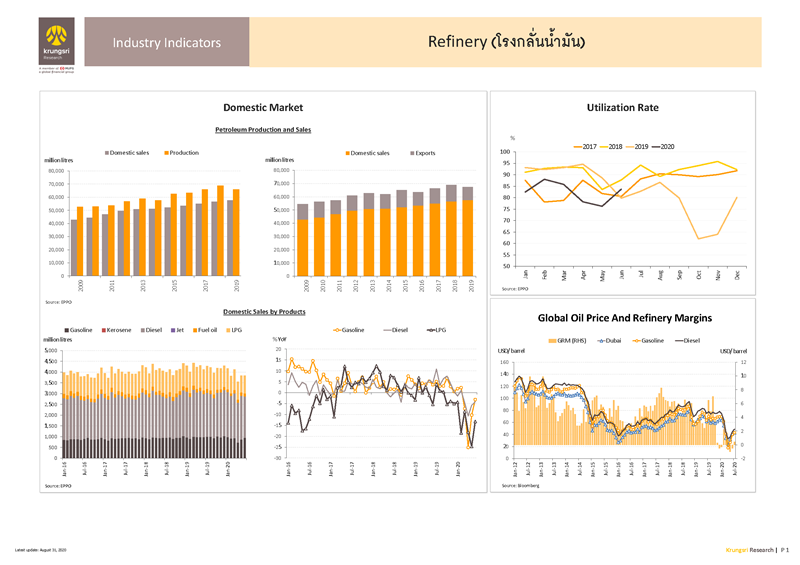Click the Utilization Rate chart title
This screenshot has height=565, width=800.
click(x=623, y=107)
